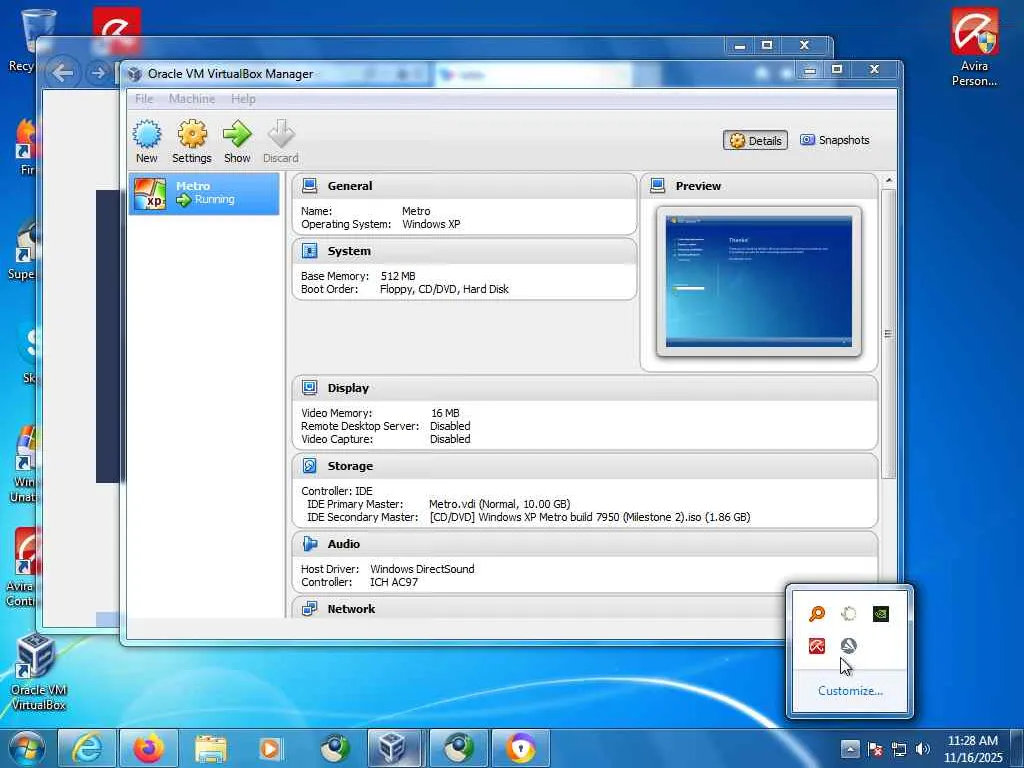Click the Oracle VM VirtualBox desktop shortcut
The height and width of the screenshot is (768, 1024).
pos(38,671)
